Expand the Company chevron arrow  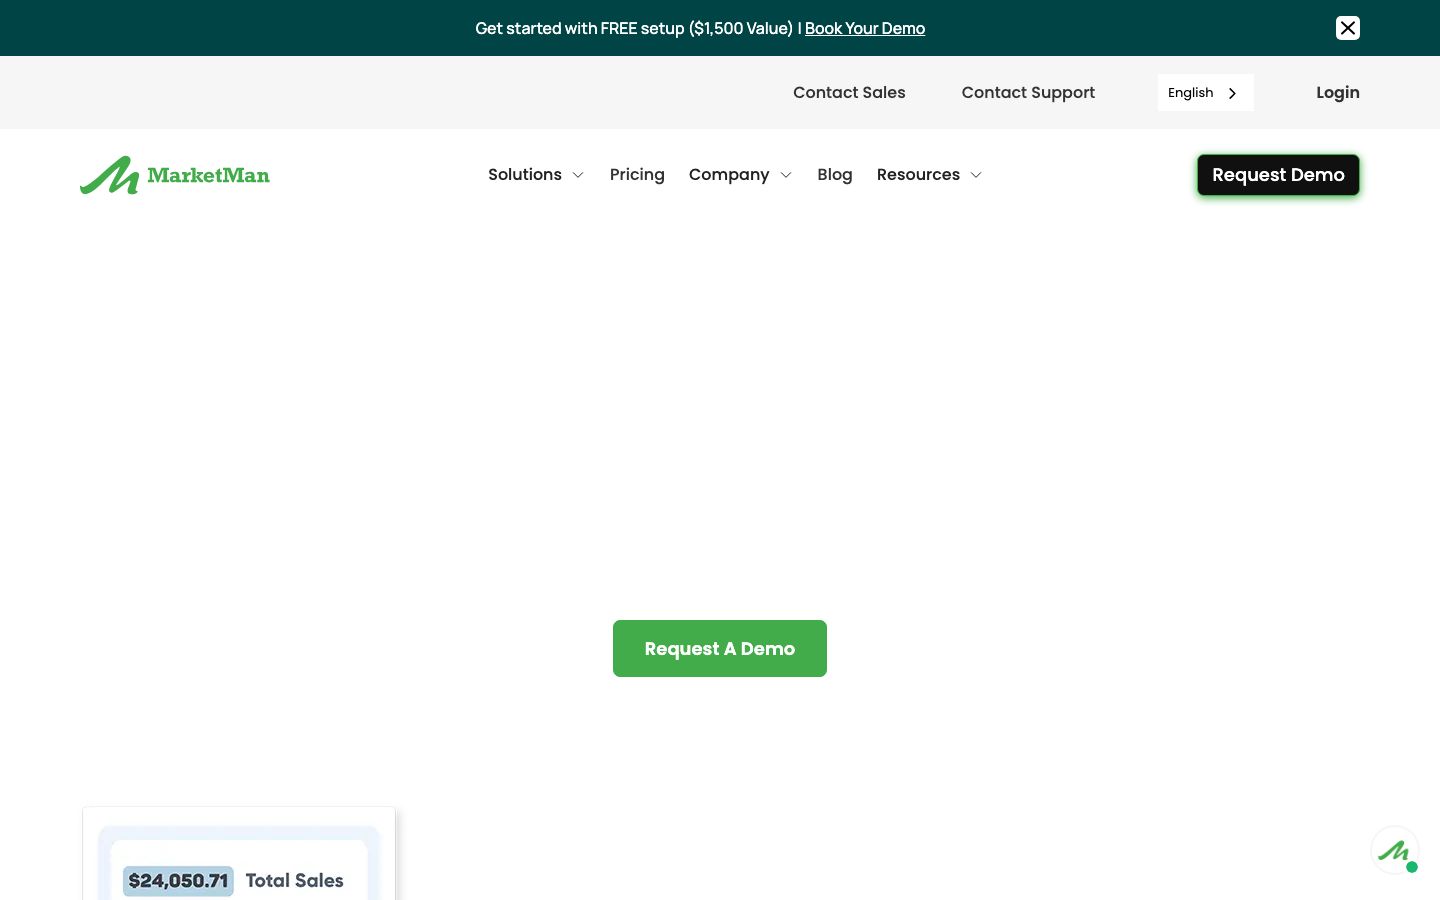coord(786,175)
